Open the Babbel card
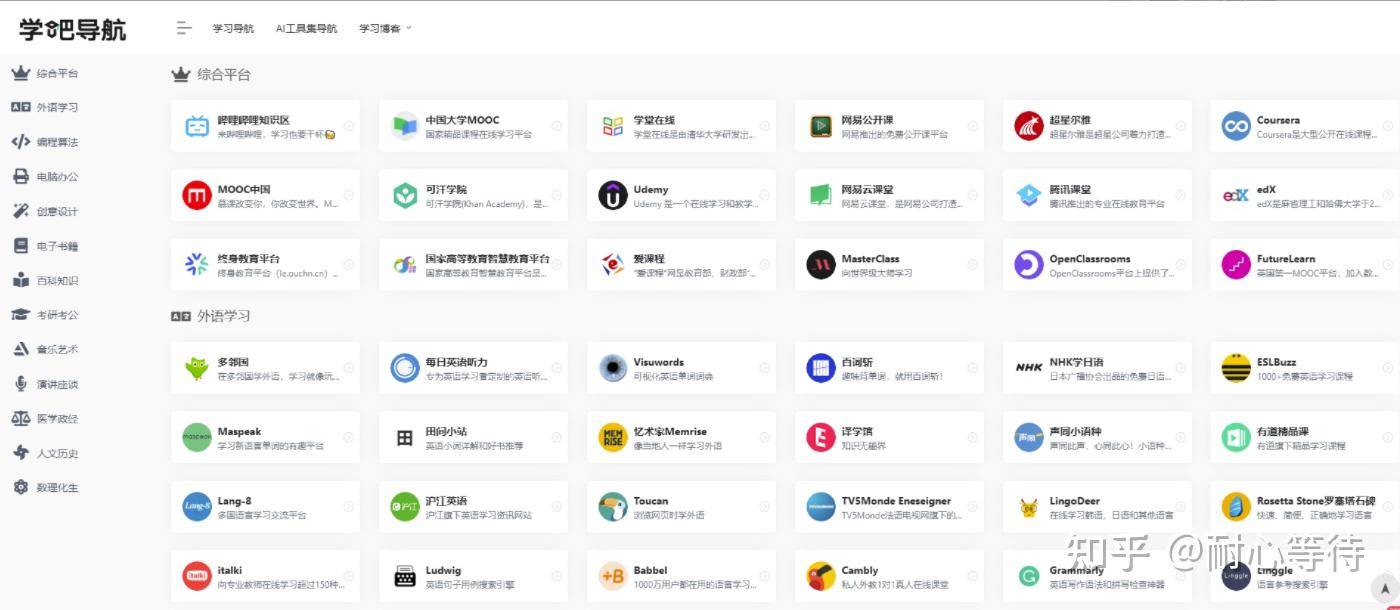The height and width of the screenshot is (610, 1400). pos(682,576)
